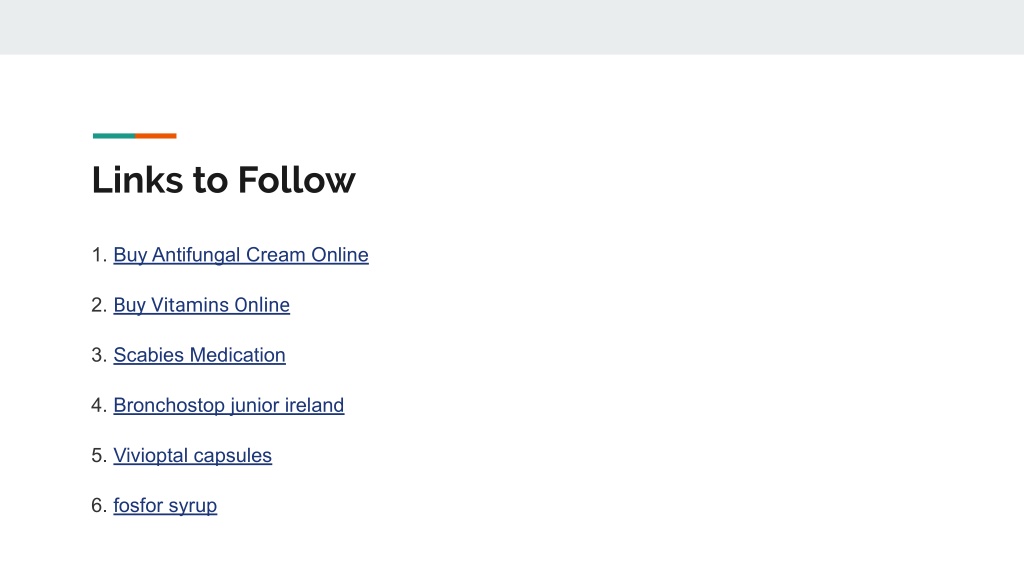
Task: Click list number 2 before Vitamins link
Action: [x=99, y=305]
